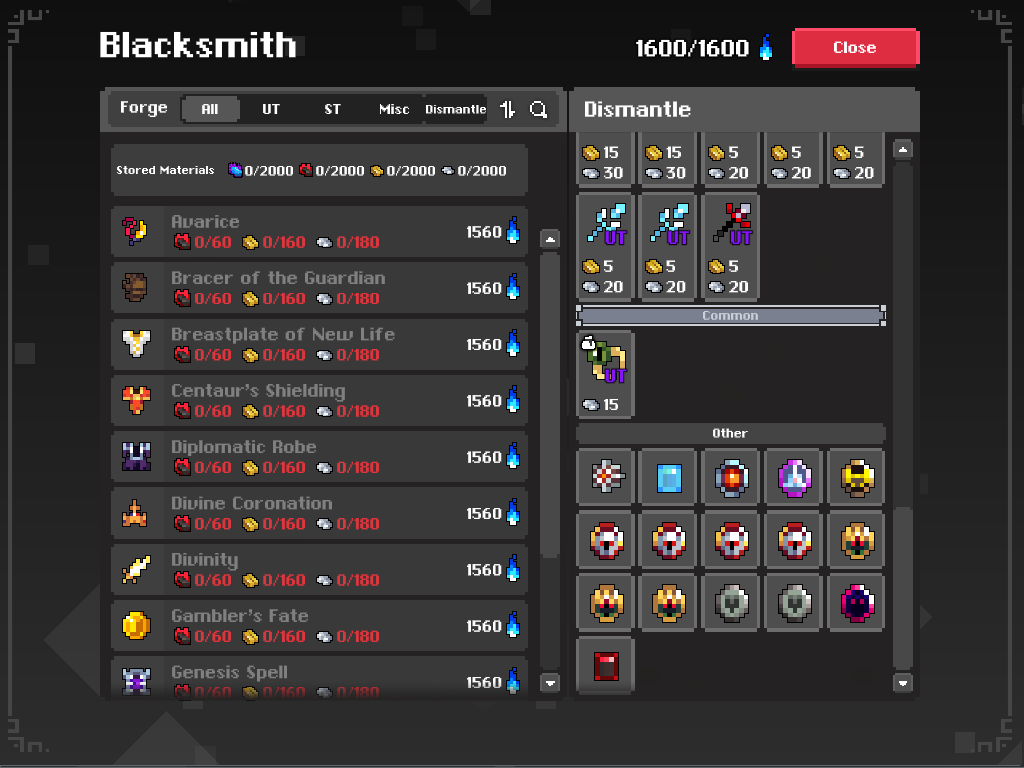Image resolution: width=1024 pixels, height=768 pixels.
Task: Select the Avarice ring icon
Action: pyautogui.click(x=136, y=231)
